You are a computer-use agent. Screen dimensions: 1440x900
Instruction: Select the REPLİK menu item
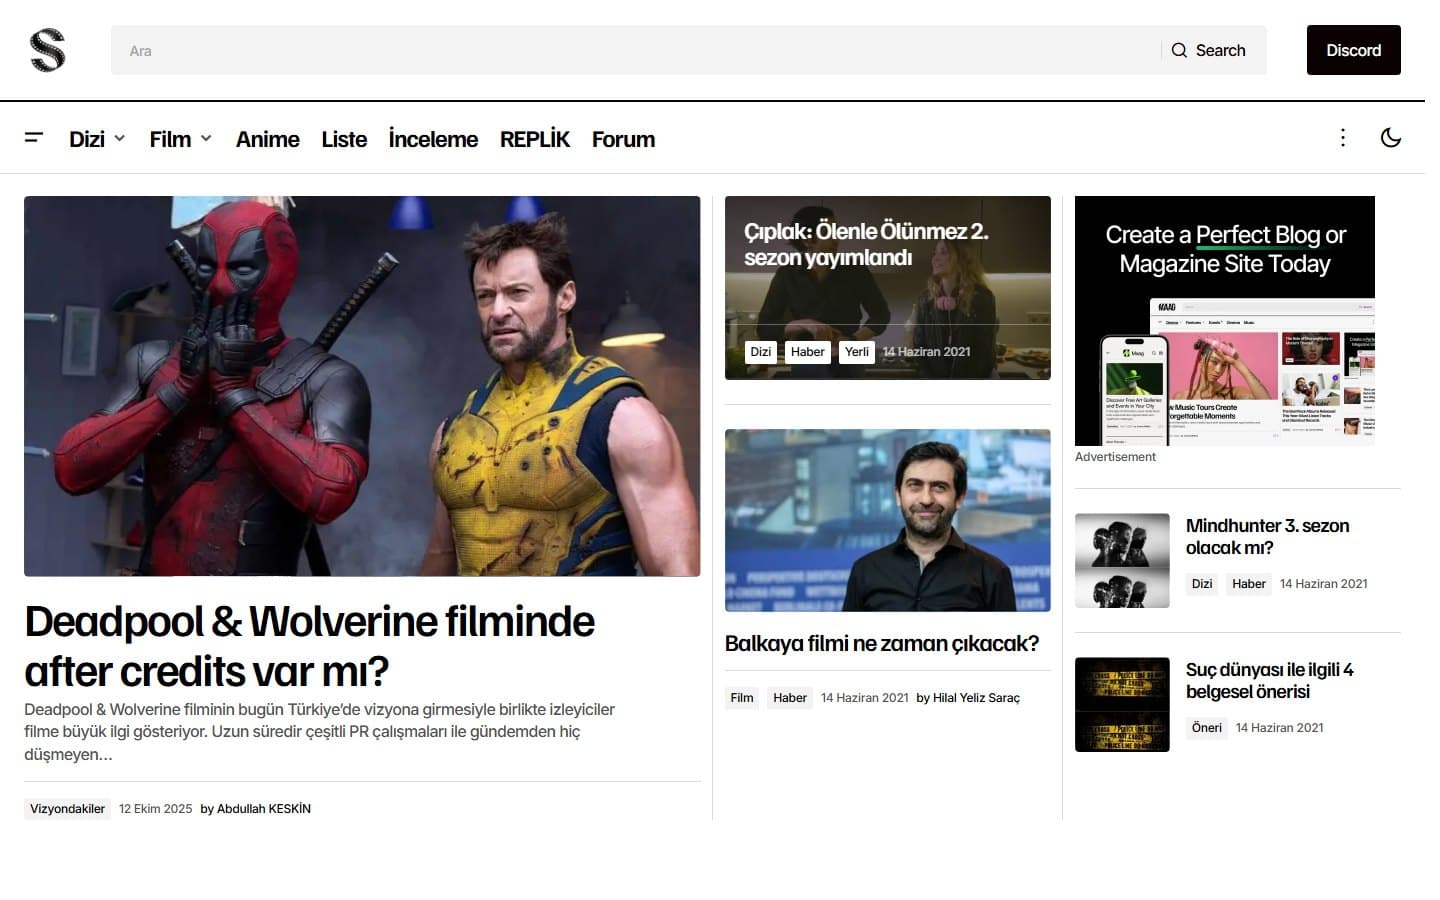[535, 139]
